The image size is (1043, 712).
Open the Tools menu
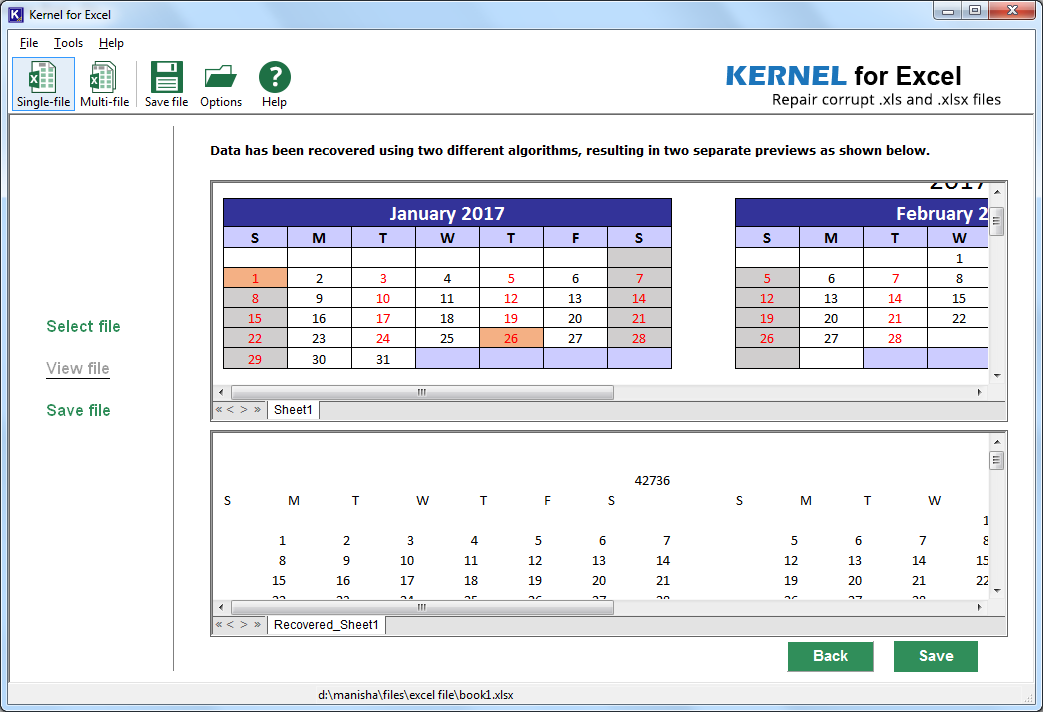coord(68,43)
